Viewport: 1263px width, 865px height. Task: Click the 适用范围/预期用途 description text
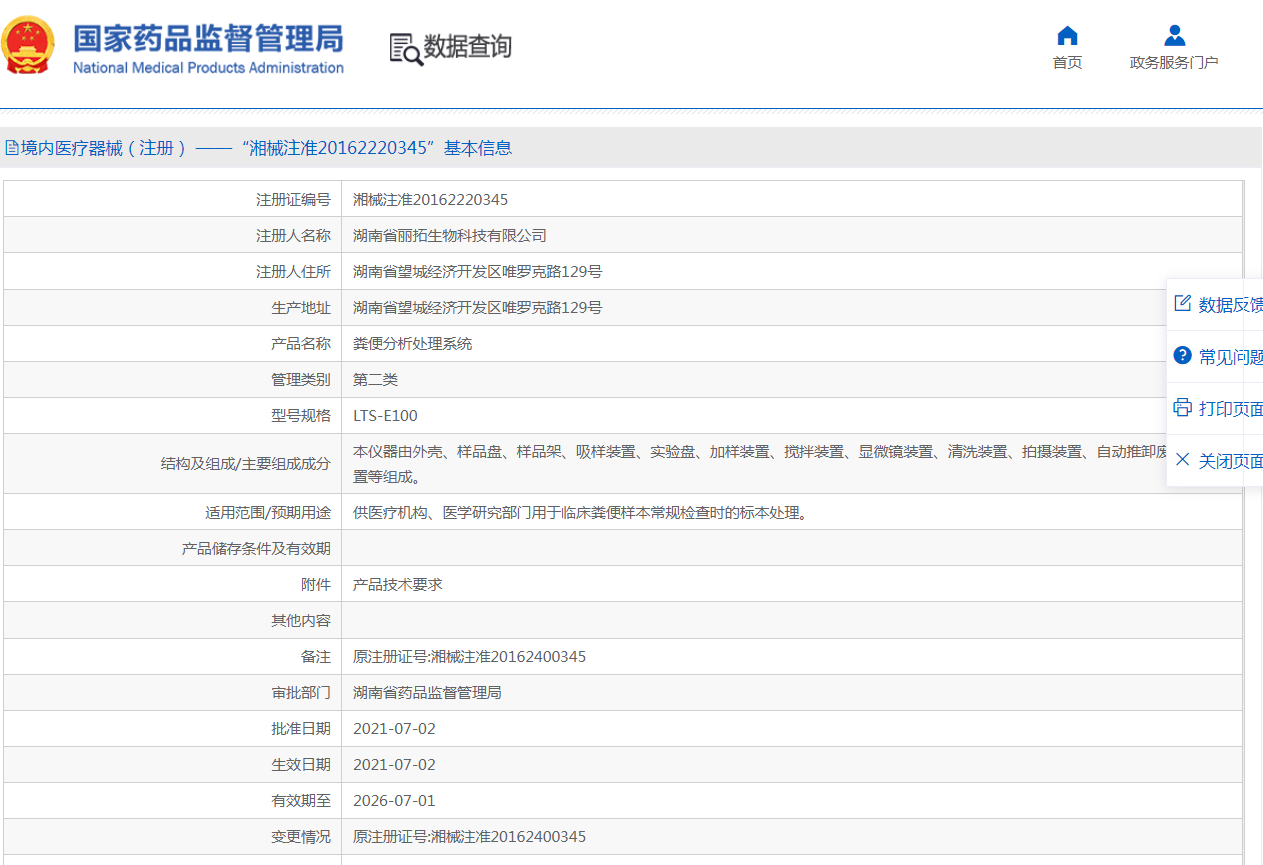pyautogui.click(x=580, y=513)
